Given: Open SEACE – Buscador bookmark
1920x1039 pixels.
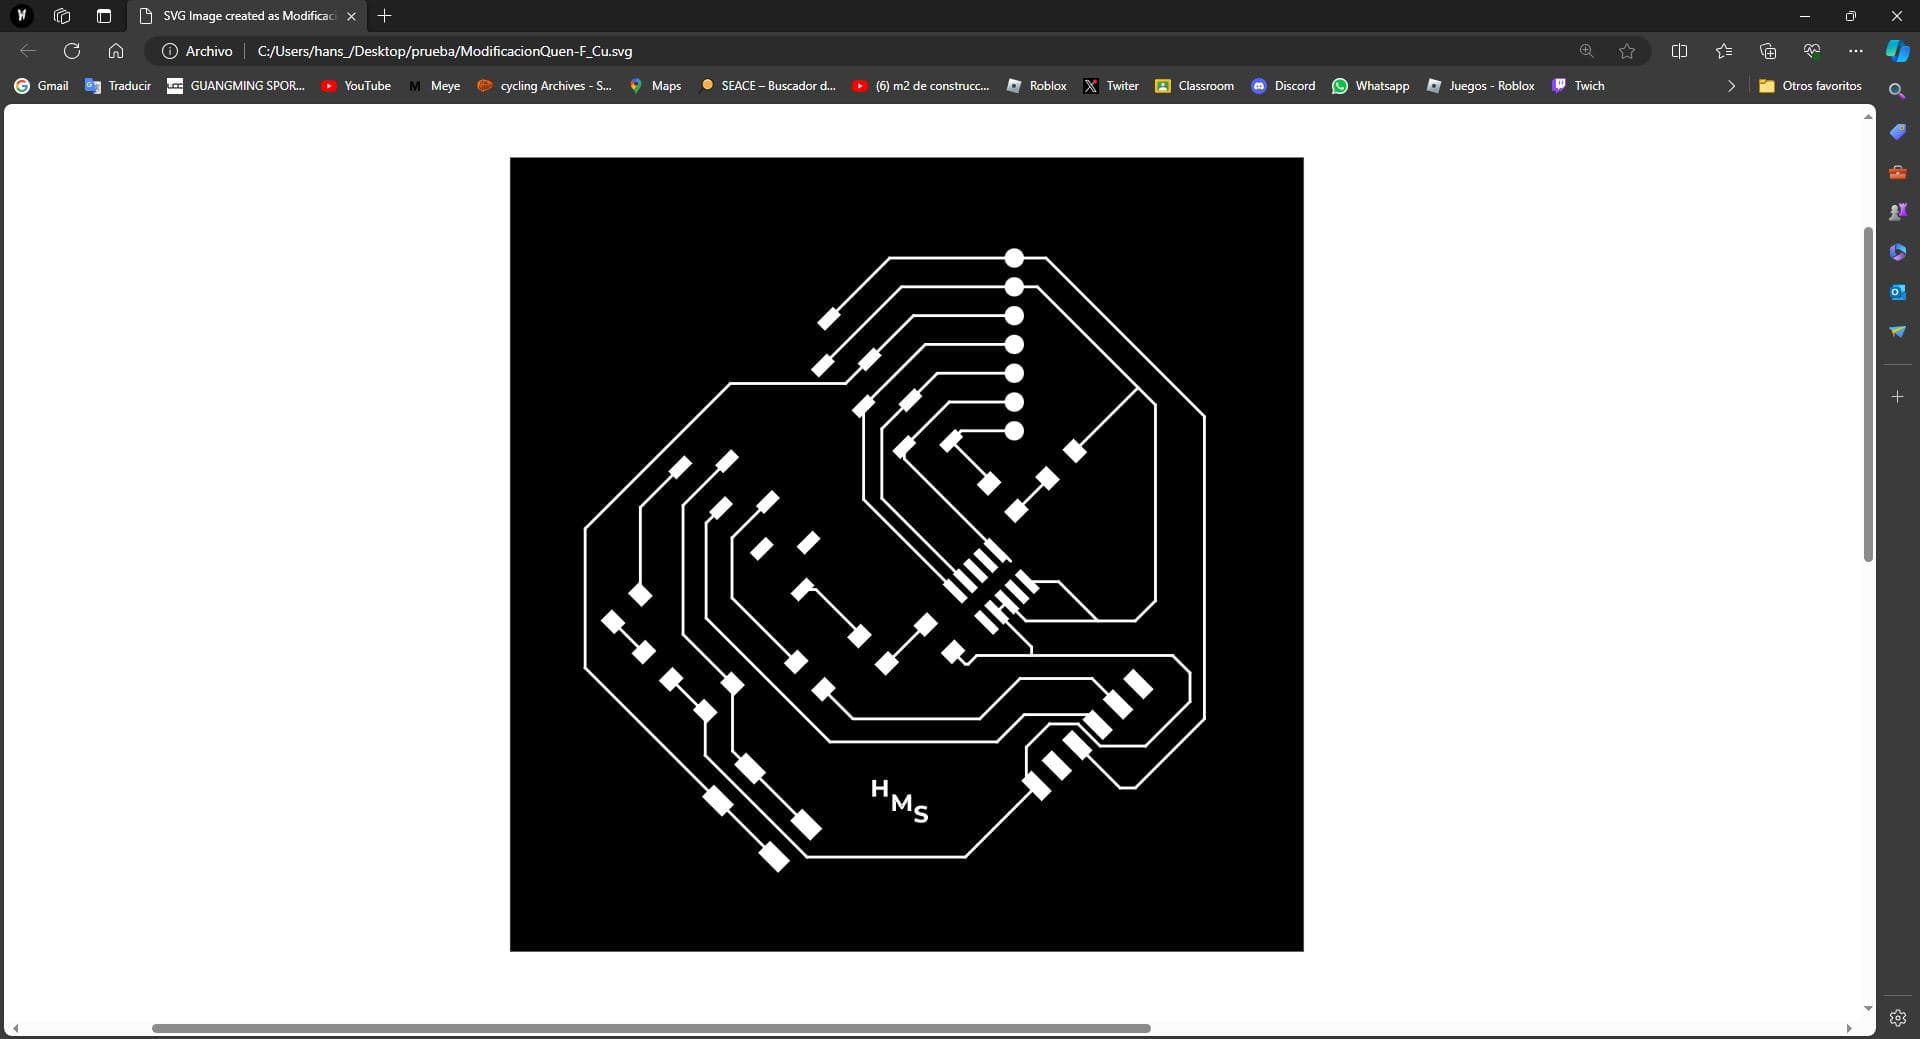Looking at the screenshot, I should pos(768,86).
